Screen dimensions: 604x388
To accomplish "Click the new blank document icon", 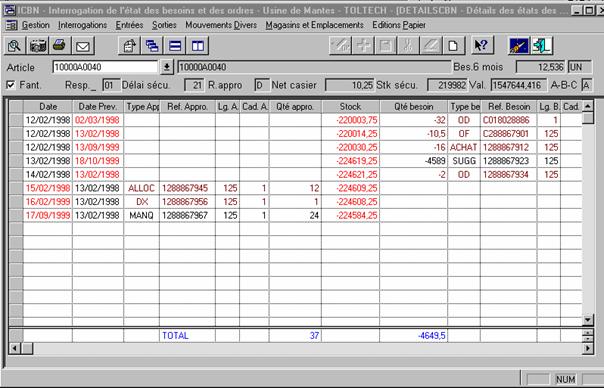I will [453, 46].
